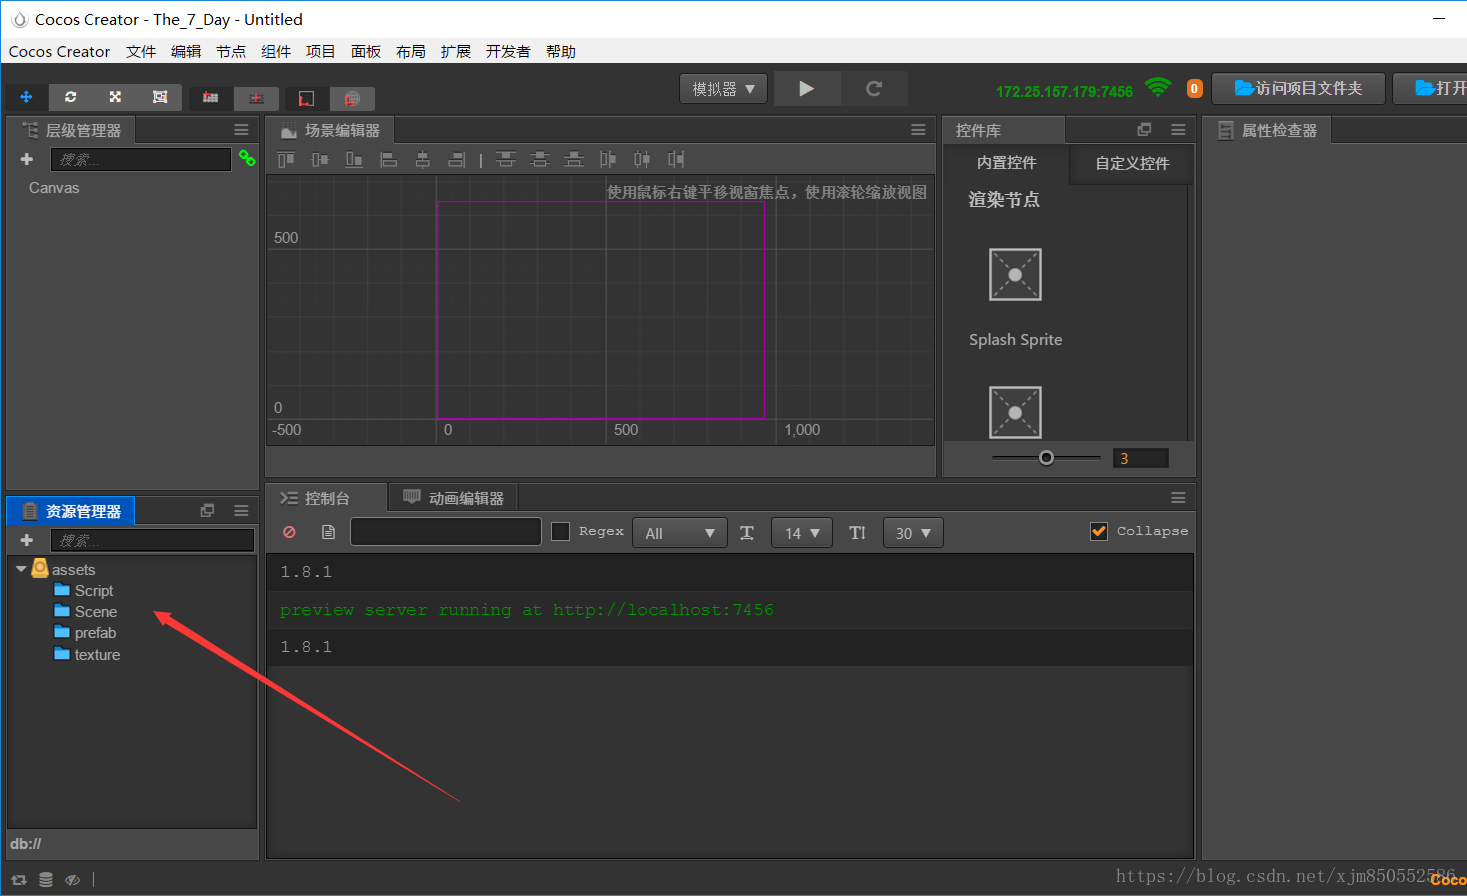Click the wifi connection status icon
Image resolution: width=1467 pixels, height=896 pixels.
(x=1157, y=87)
